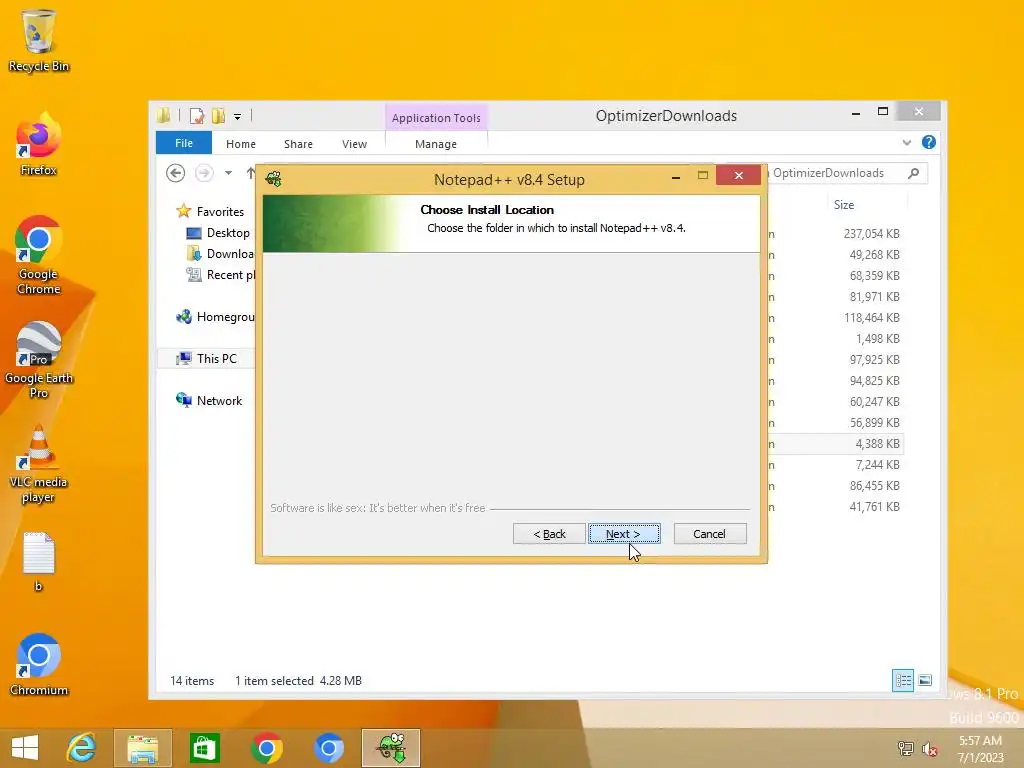This screenshot has height=768, width=1024.
Task: Click the Back button in Setup
Action: (549, 534)
